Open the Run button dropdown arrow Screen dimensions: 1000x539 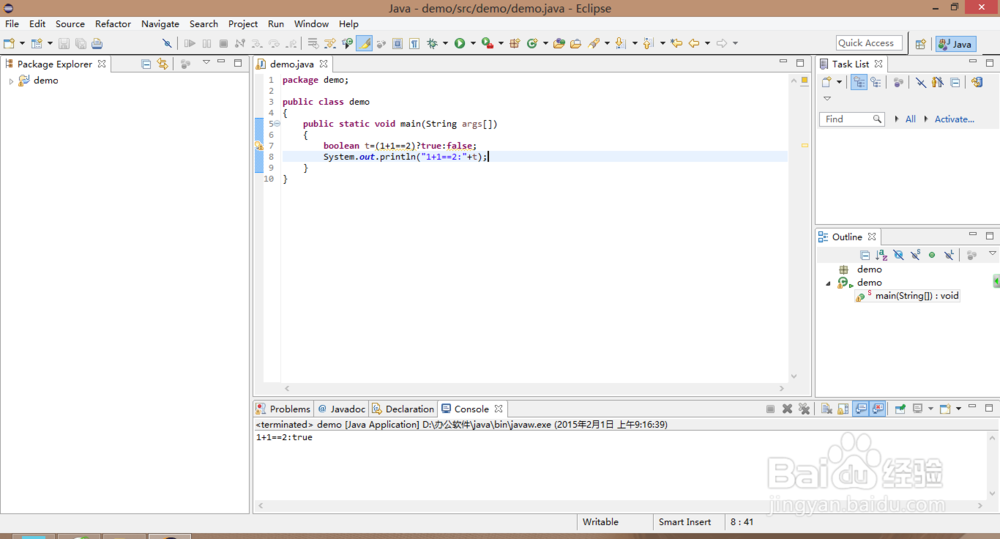pos(473,43)
